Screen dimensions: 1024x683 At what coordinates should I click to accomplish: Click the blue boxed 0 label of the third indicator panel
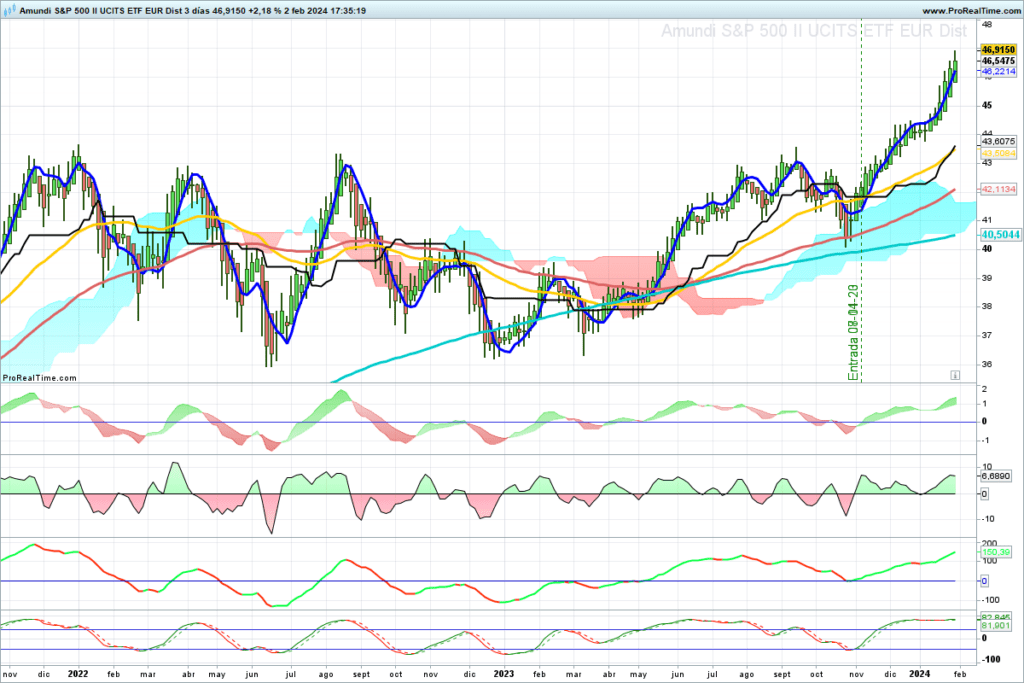(985, 581)
